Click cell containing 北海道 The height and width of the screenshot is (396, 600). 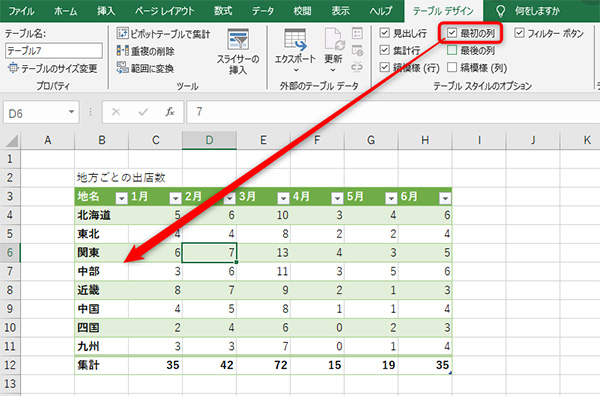102,215
